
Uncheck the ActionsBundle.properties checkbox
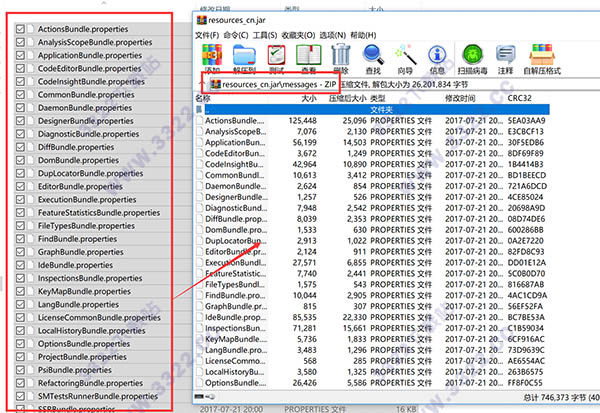pos(20,29)
